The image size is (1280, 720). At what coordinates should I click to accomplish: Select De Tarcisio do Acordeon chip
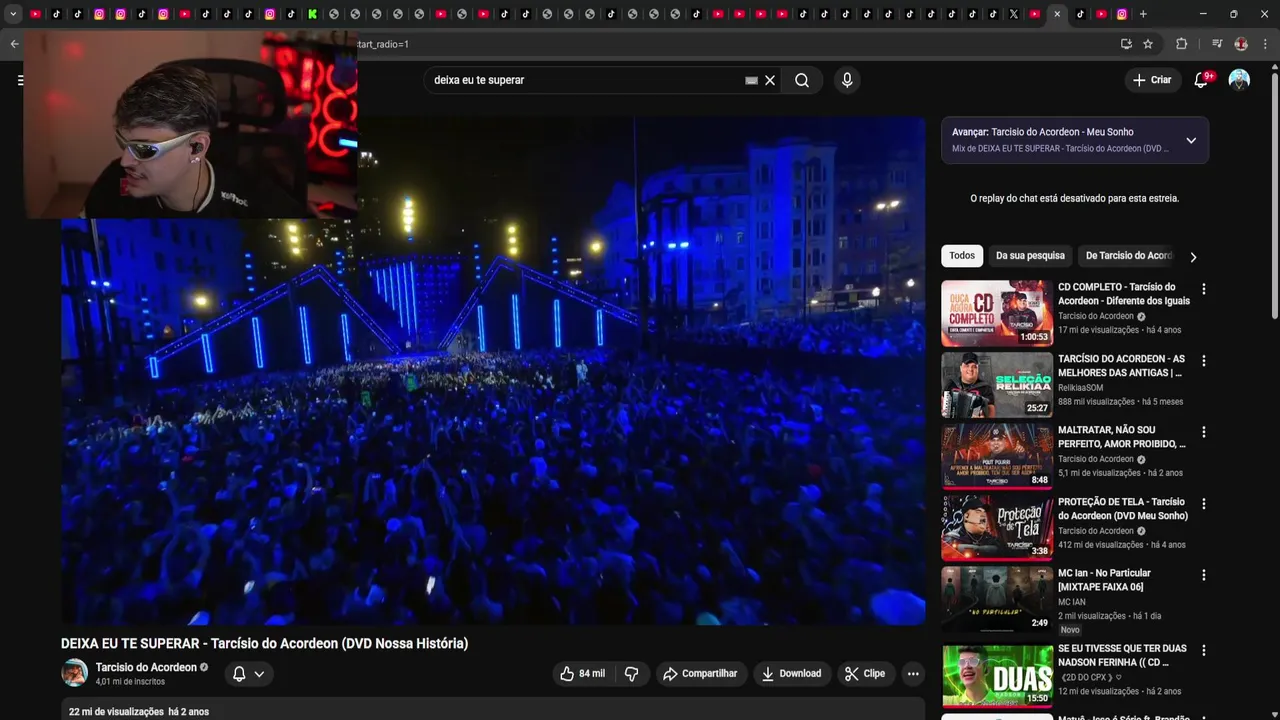1128,256
